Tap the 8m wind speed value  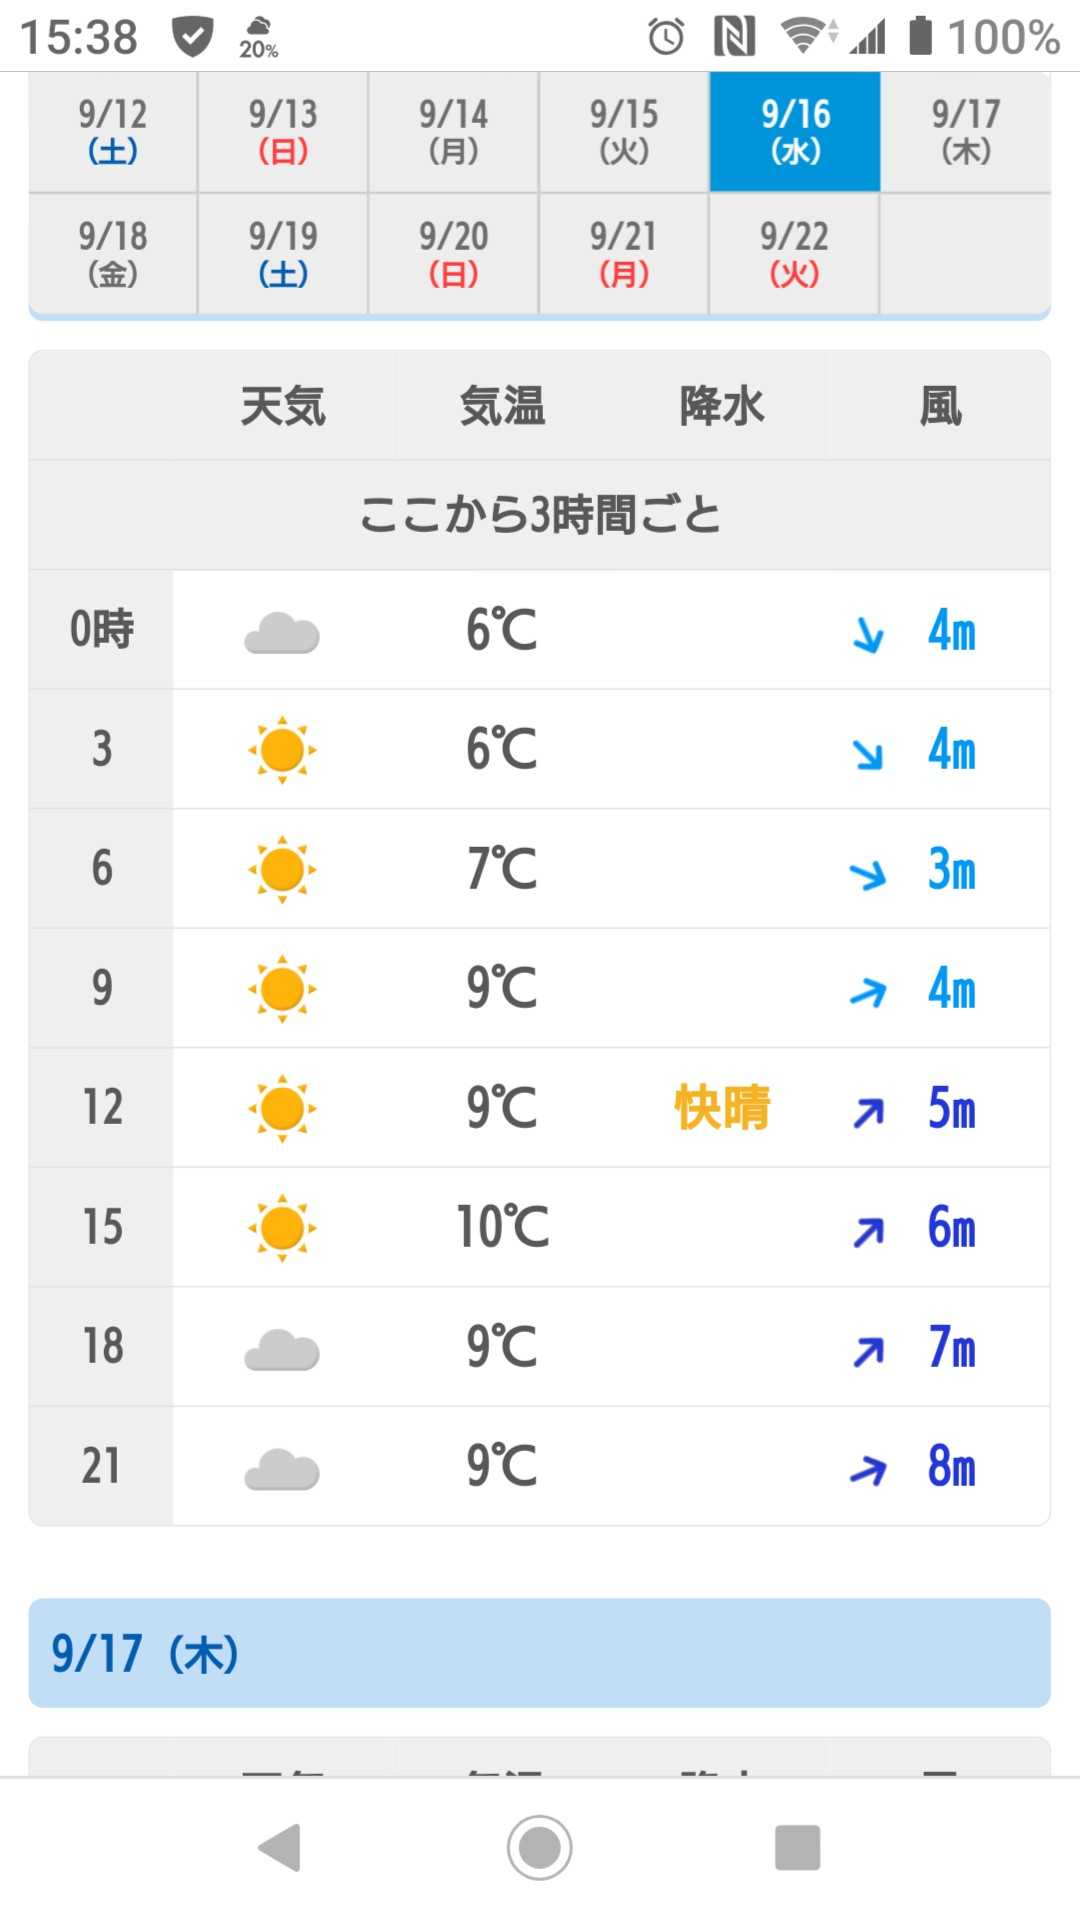pos(951,1467)
